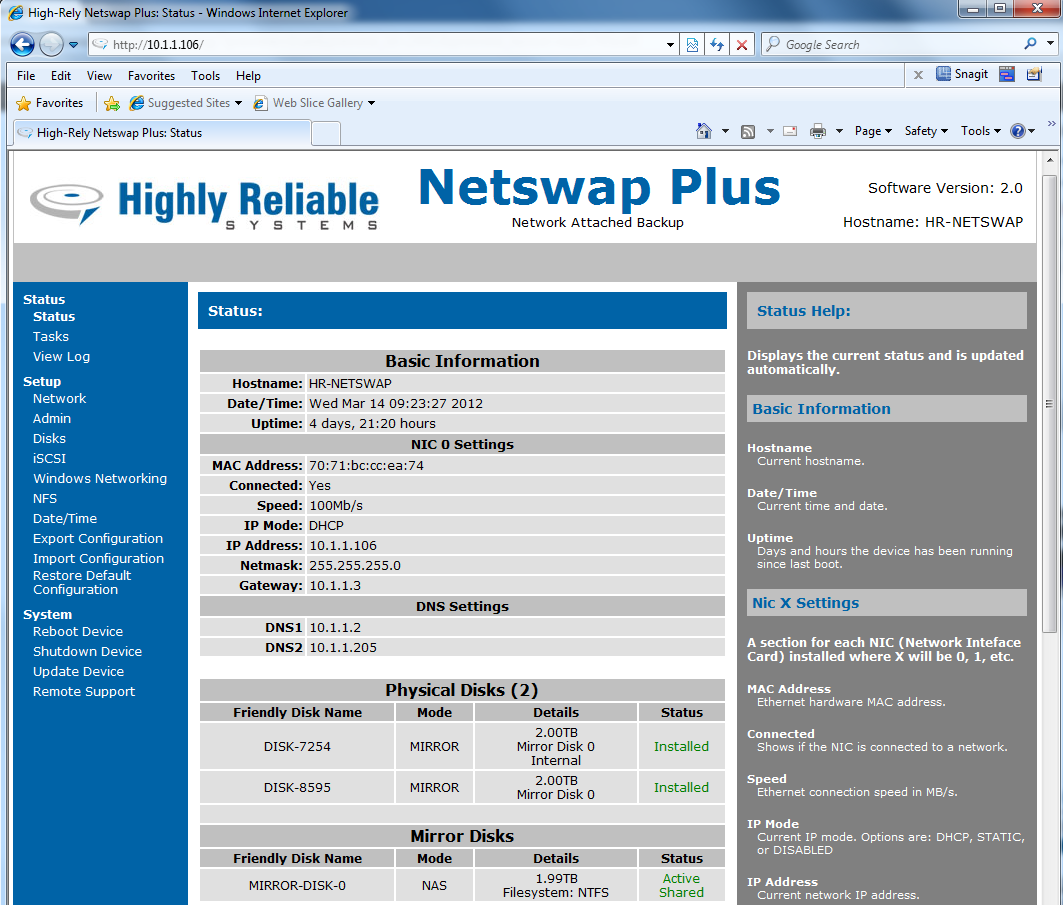Go back with the browser Back arrow

[22, 45]
